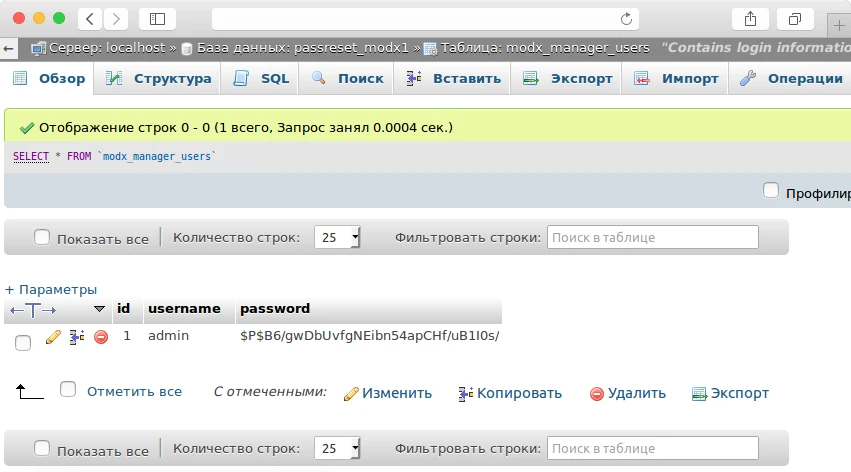Click Копировать for checked rows
Viewport: 851px width, 472px height.
tap(510, 393)
